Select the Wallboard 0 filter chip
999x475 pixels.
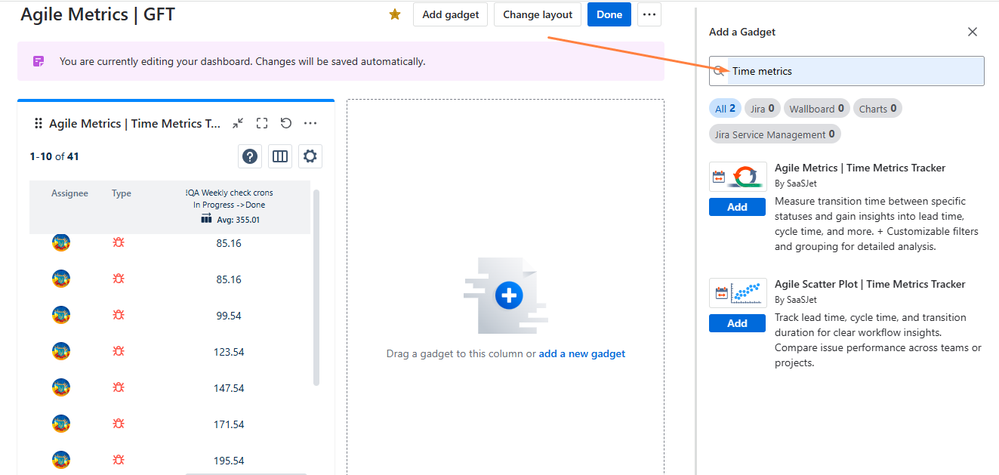817,109
